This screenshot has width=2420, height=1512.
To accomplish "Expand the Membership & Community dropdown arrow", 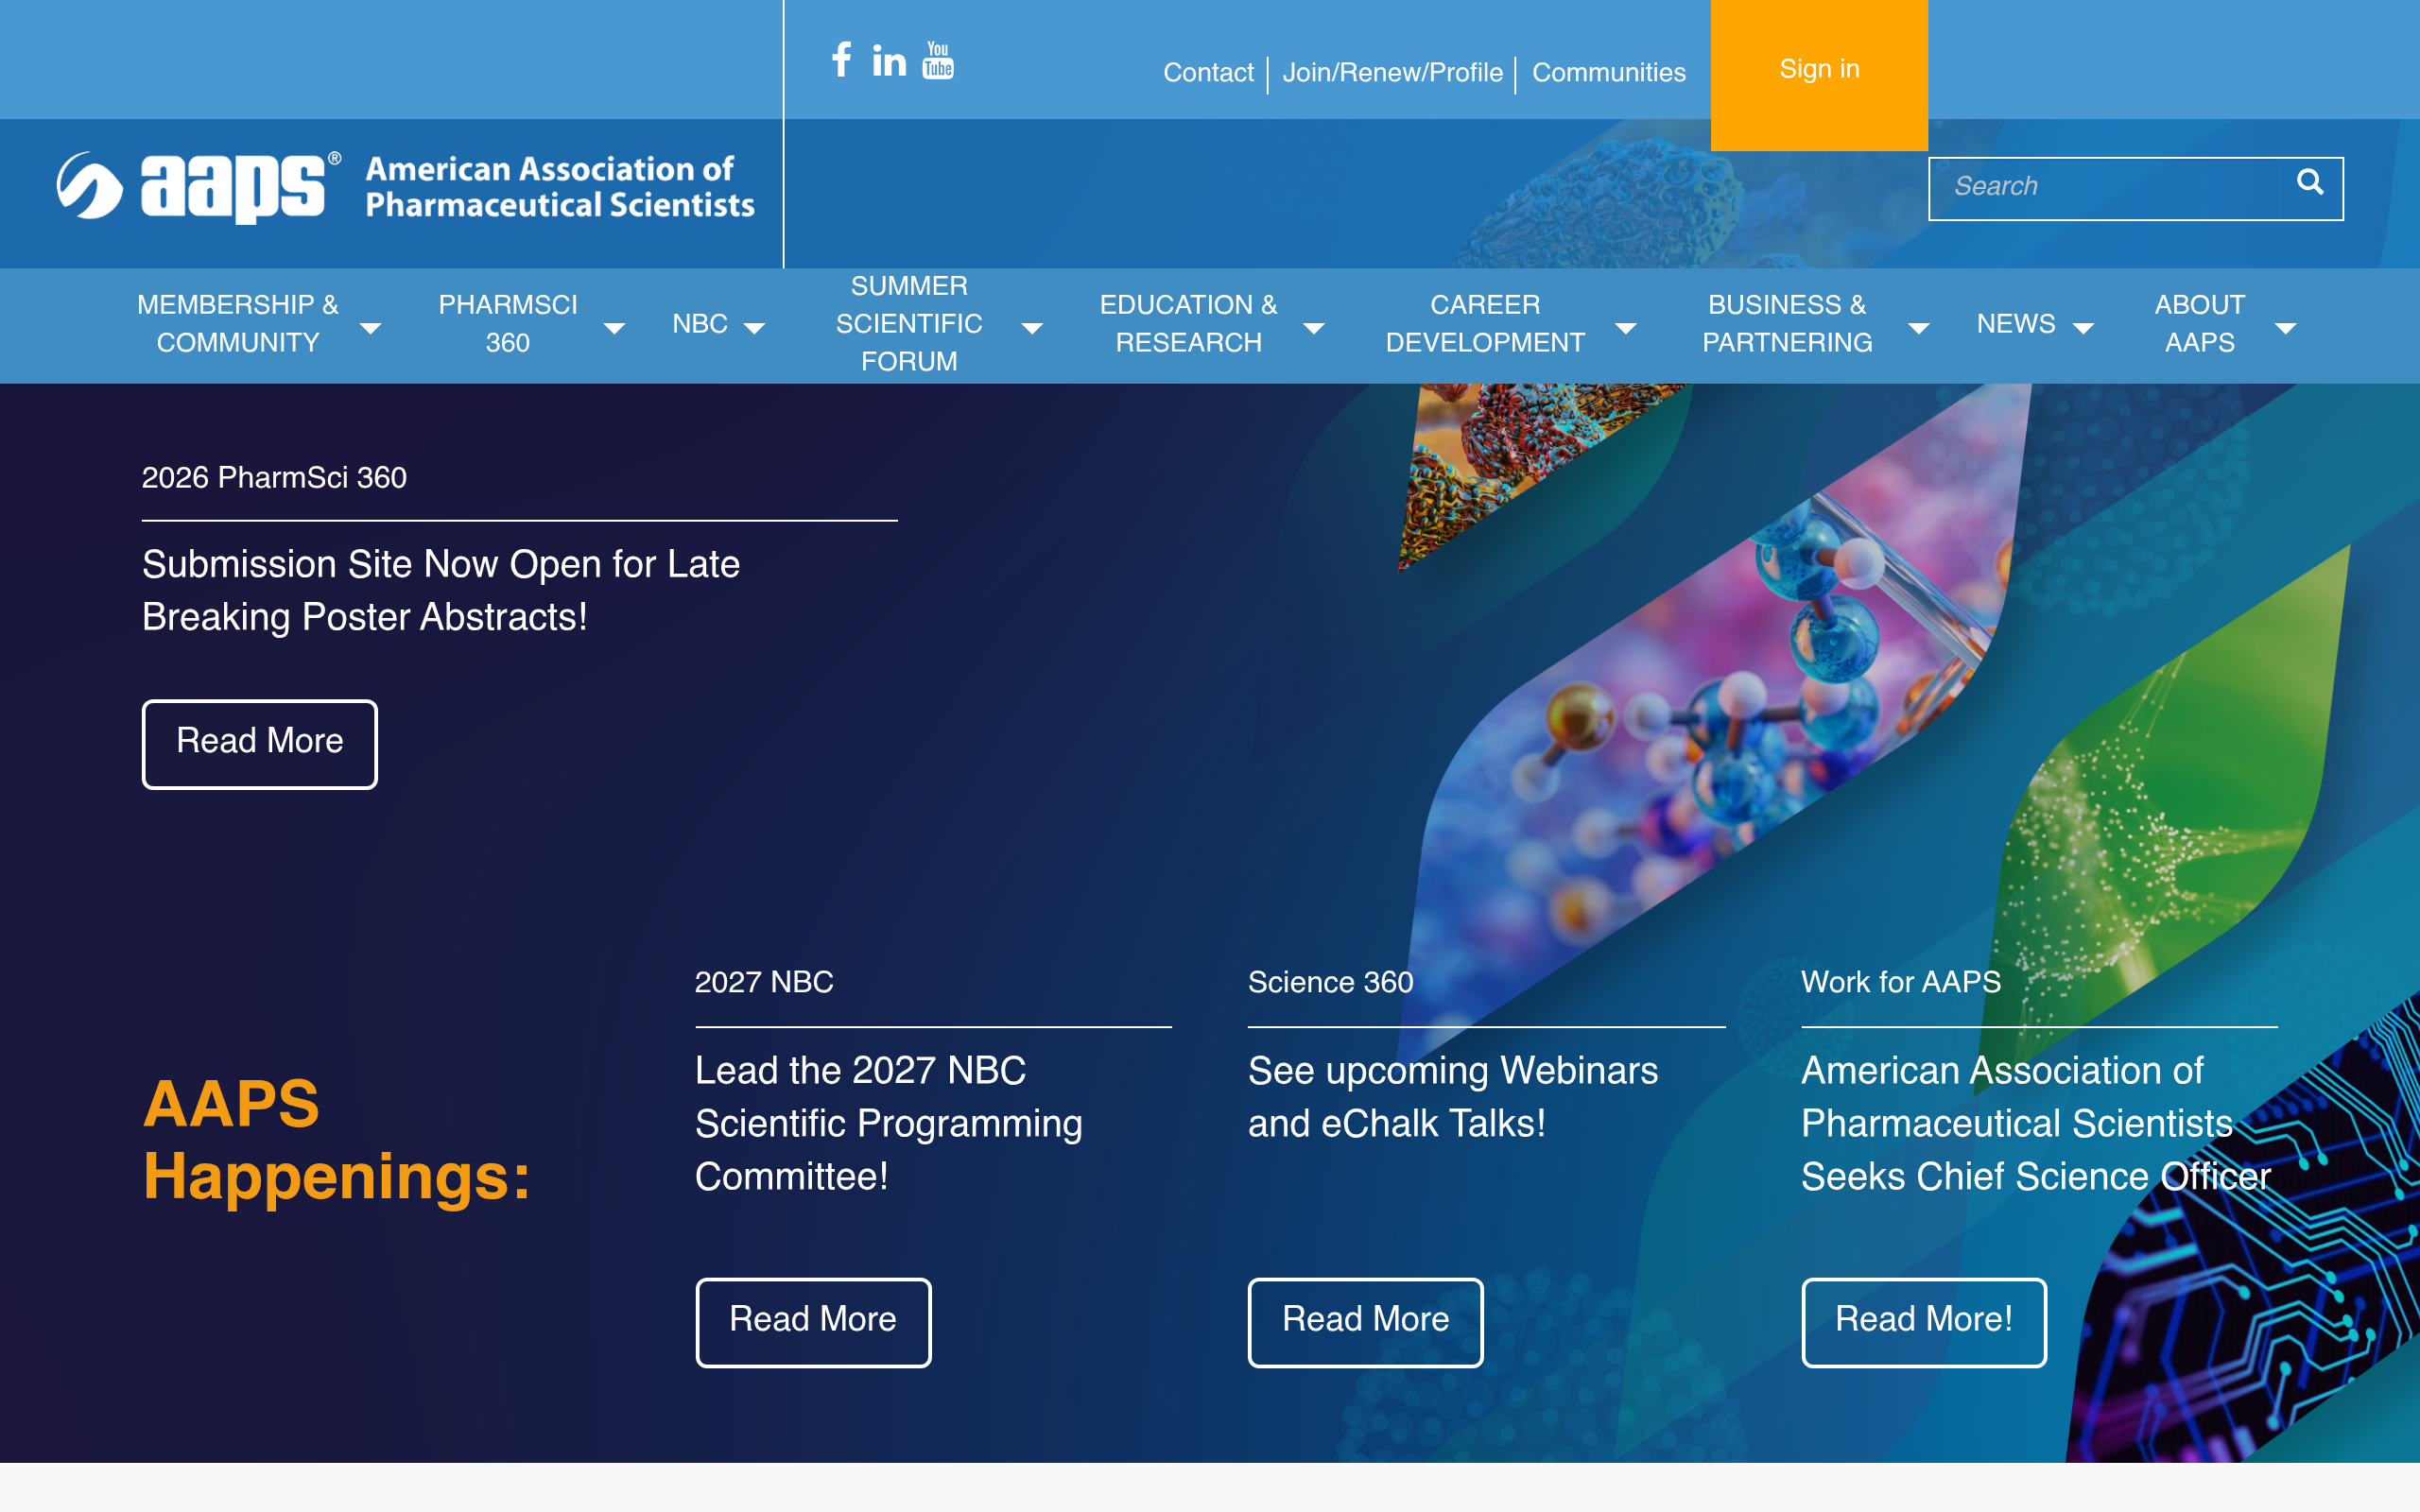I will [x=370, y=328].
